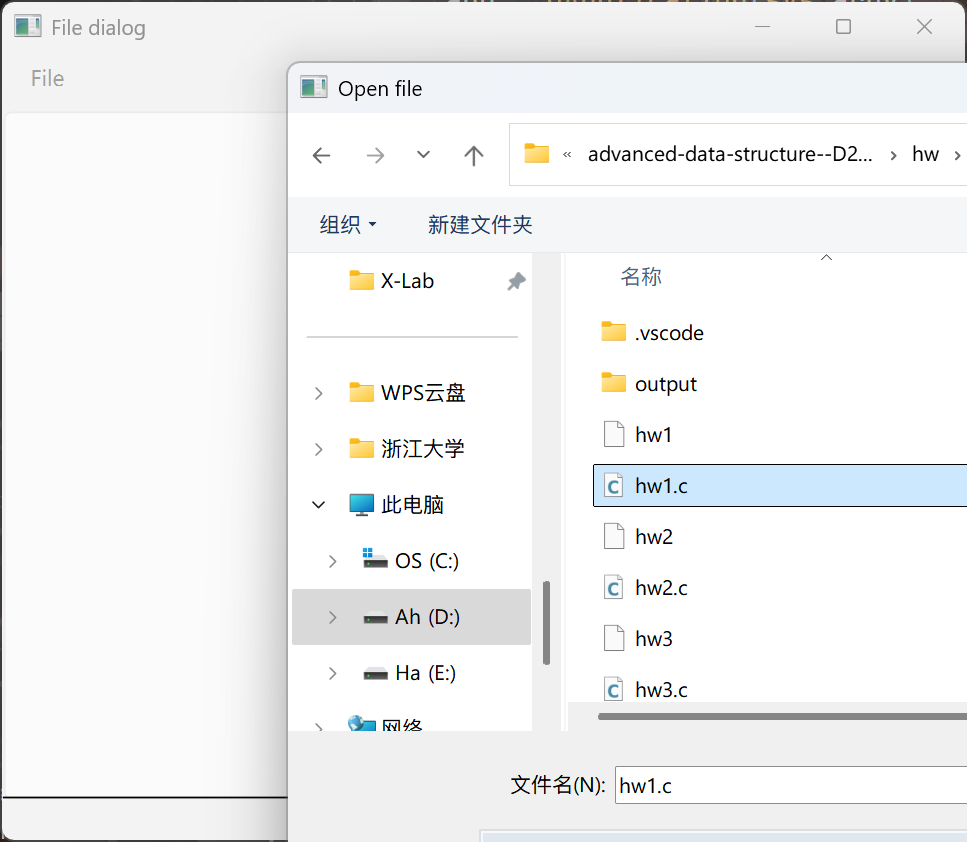The image size is (967, 842).
Task: Click the Forward navigation arrow
Action: [375, 155]
